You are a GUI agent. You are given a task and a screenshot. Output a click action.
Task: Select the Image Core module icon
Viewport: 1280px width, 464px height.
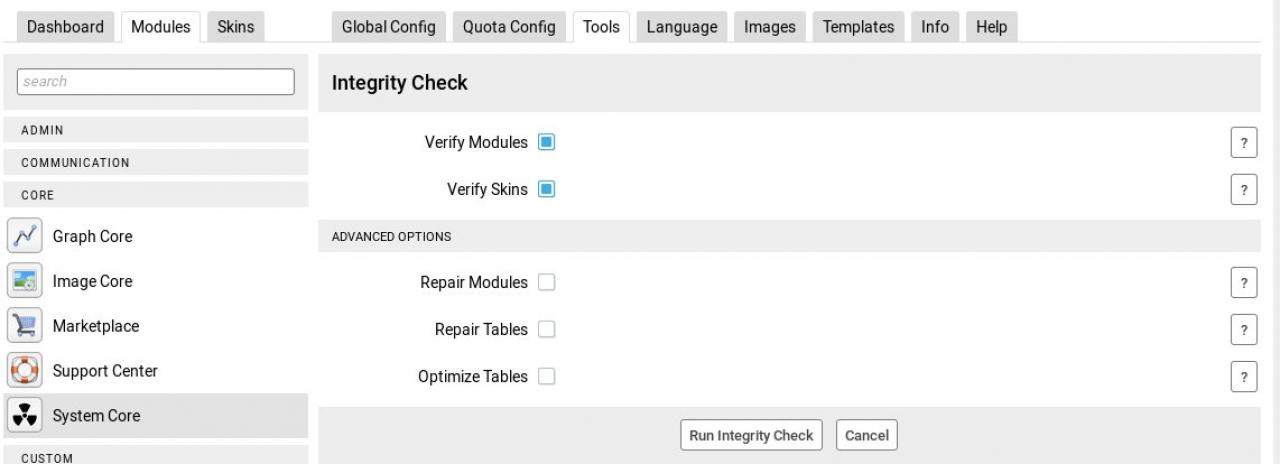point(23,281)
